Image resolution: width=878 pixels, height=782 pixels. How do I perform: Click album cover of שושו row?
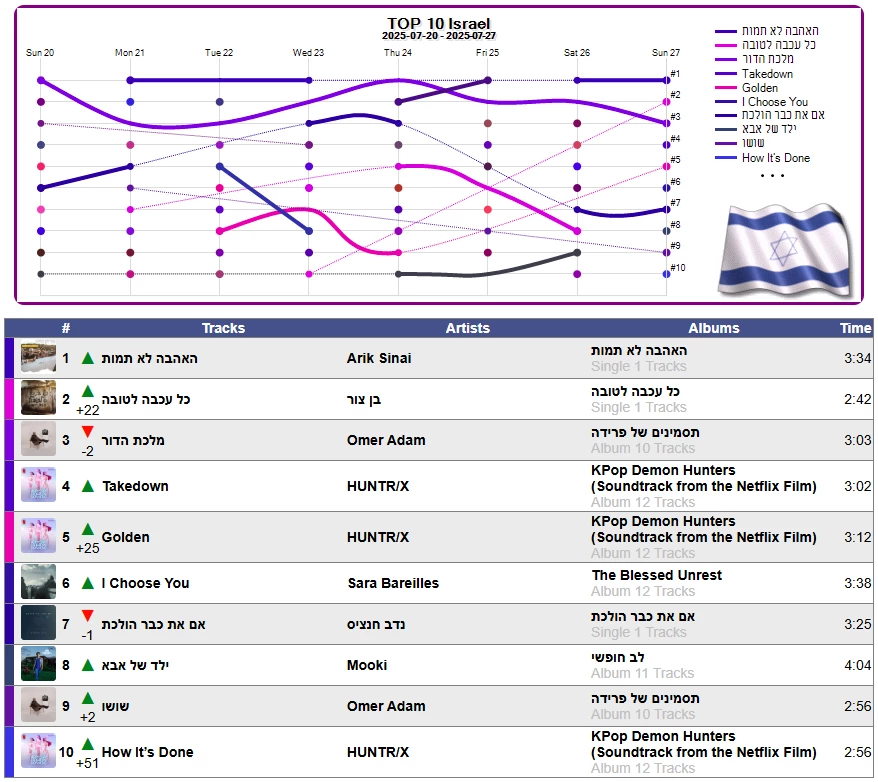pos(38,705)
